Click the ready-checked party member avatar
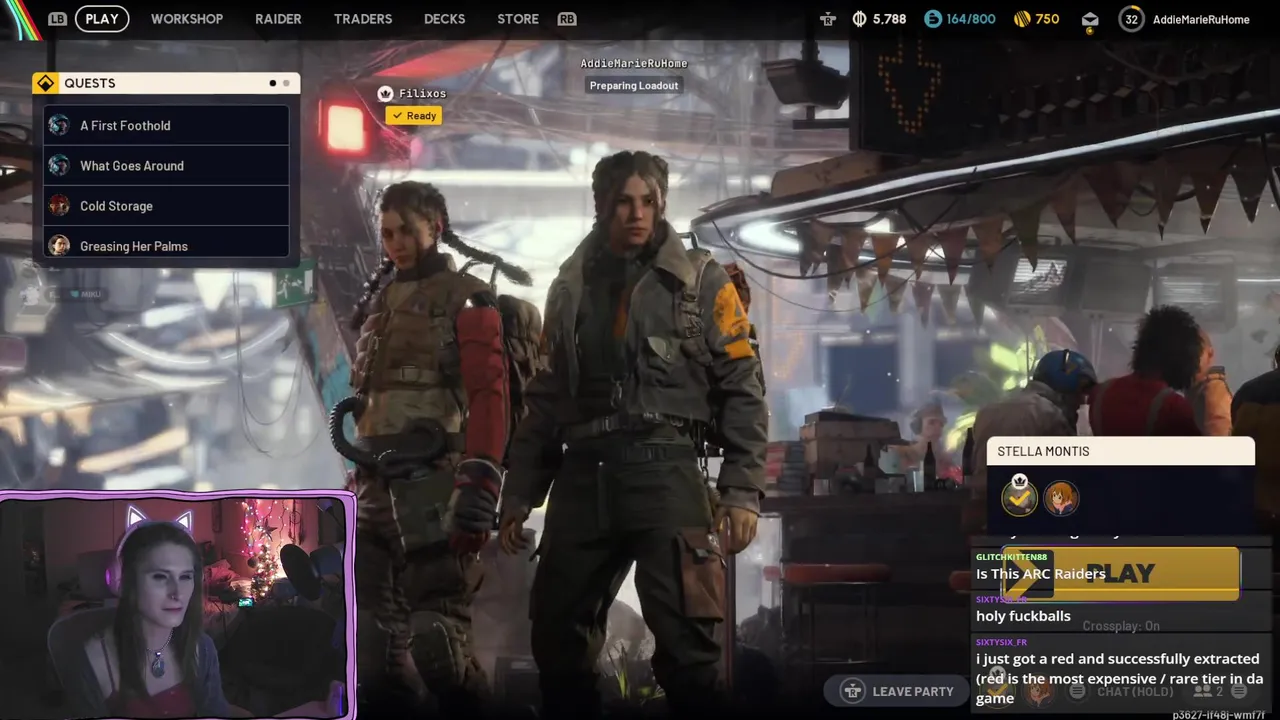The image size is (1280, 720). coord(1019,496)
